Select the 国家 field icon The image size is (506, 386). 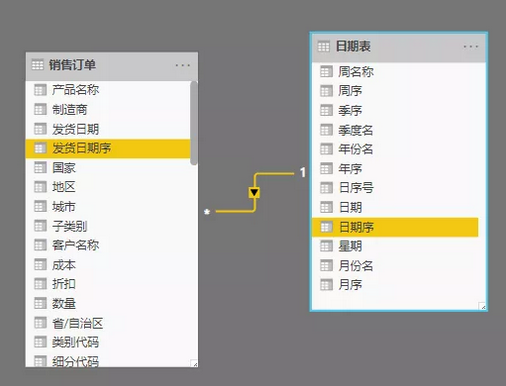pos(40,168)
